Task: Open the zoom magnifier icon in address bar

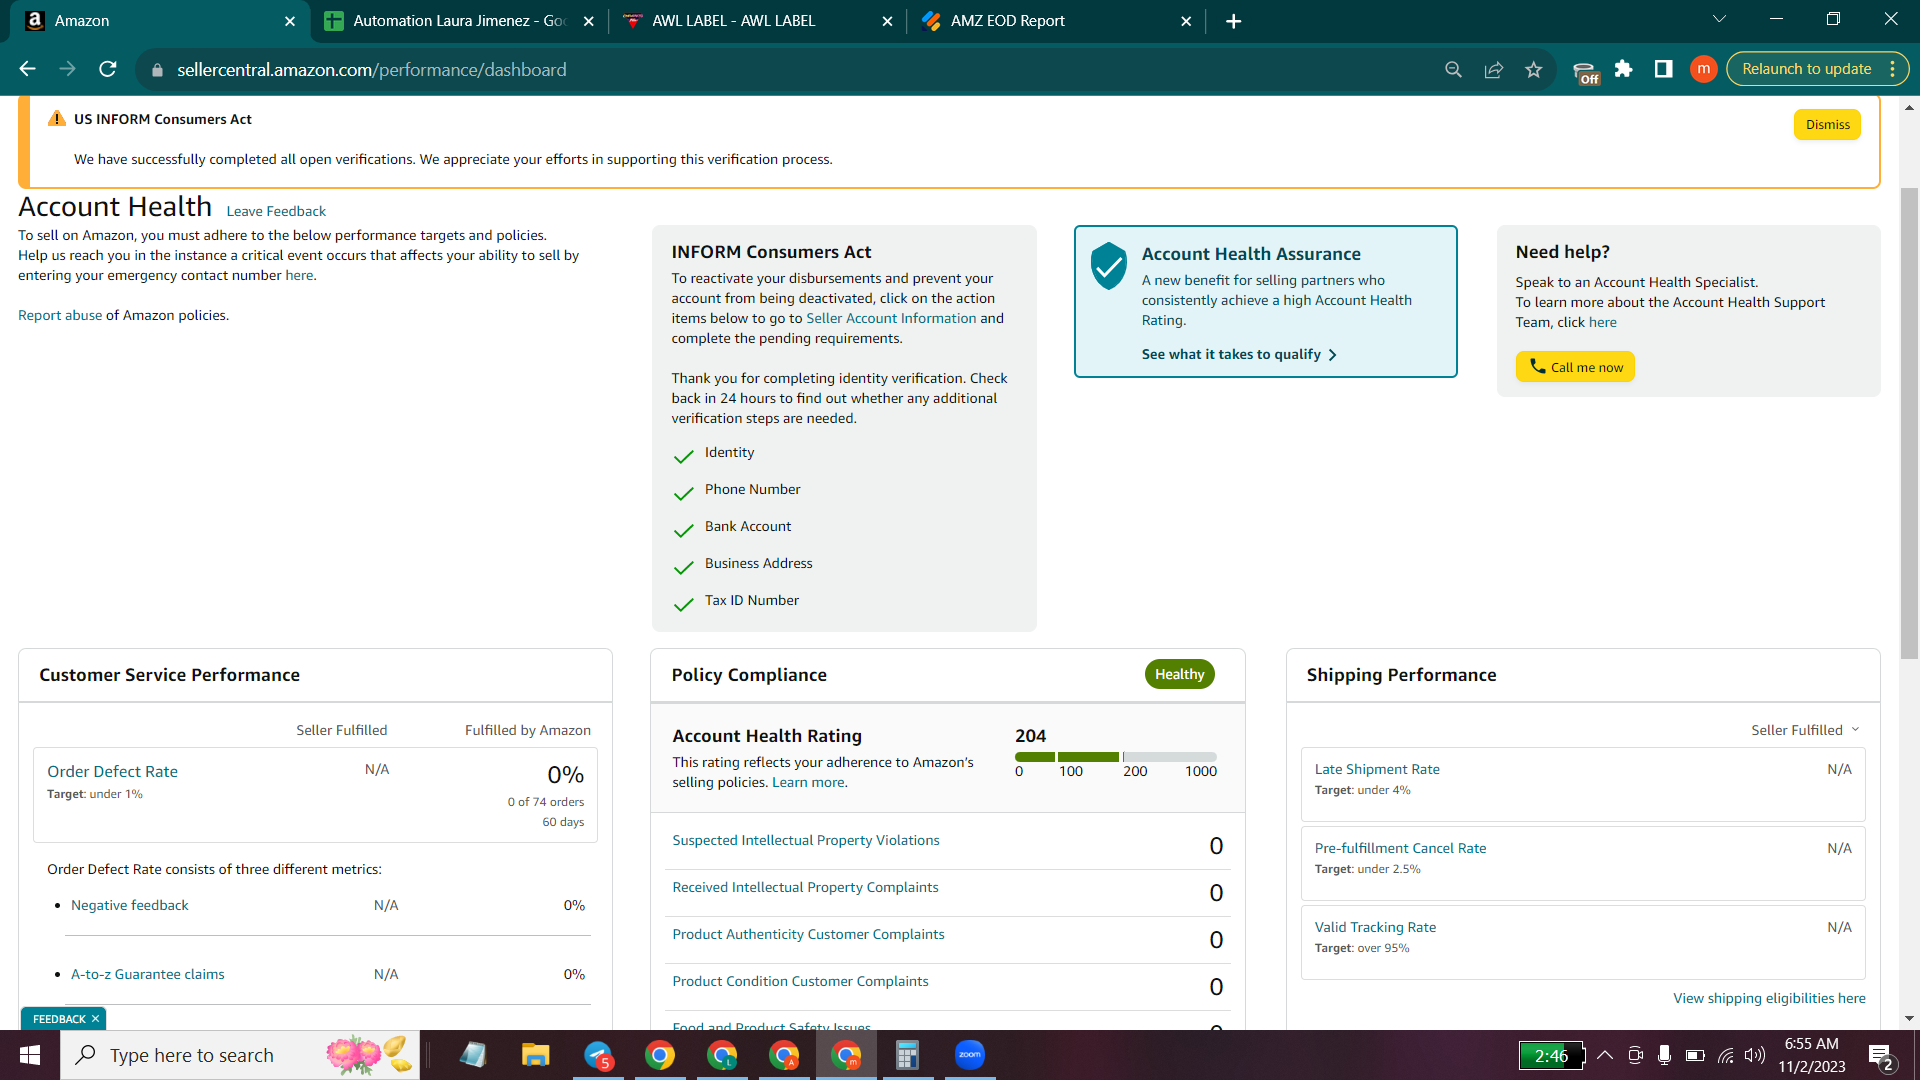Action: 1453,69
